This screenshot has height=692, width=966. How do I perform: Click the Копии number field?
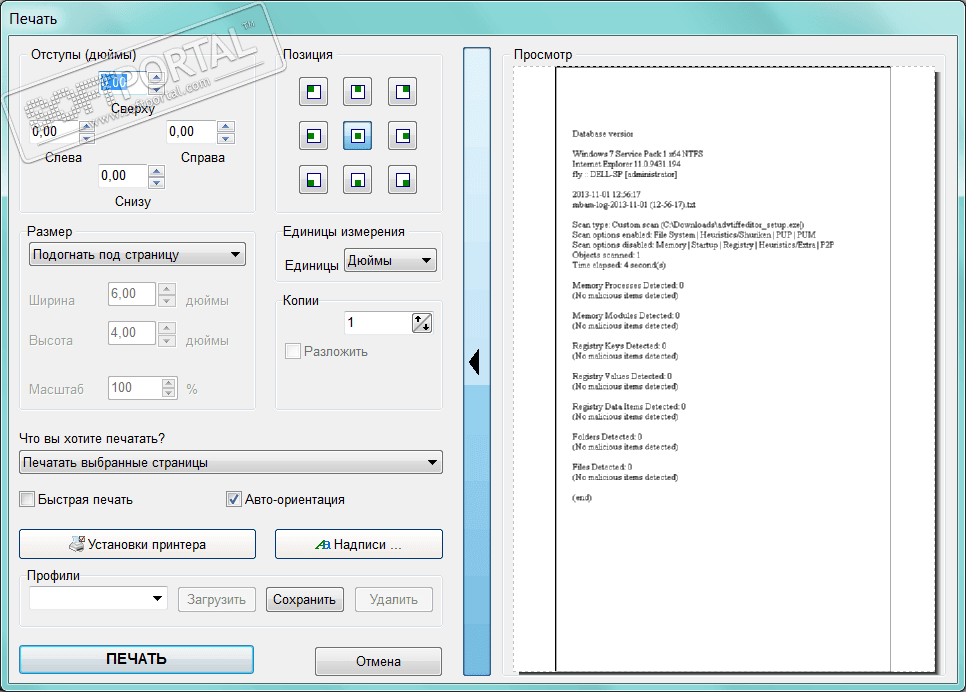pyautogui.click(x=378, y=323)
